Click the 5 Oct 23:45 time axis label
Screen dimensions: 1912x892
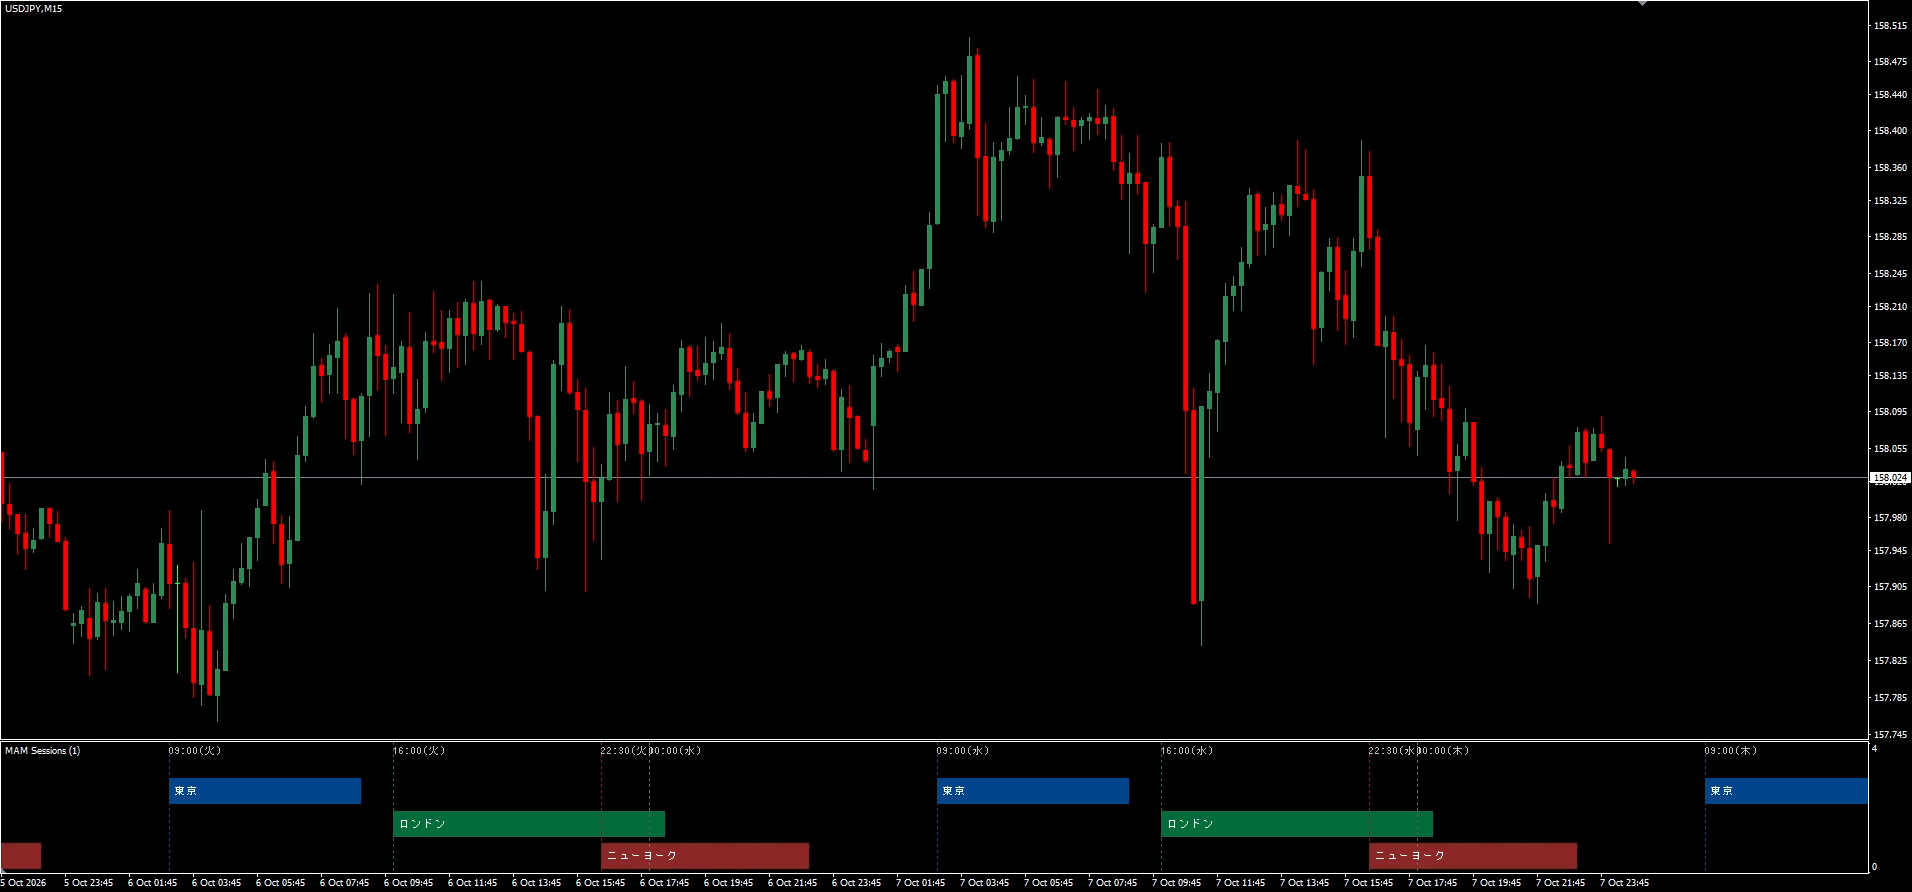[x=89, y=883]
